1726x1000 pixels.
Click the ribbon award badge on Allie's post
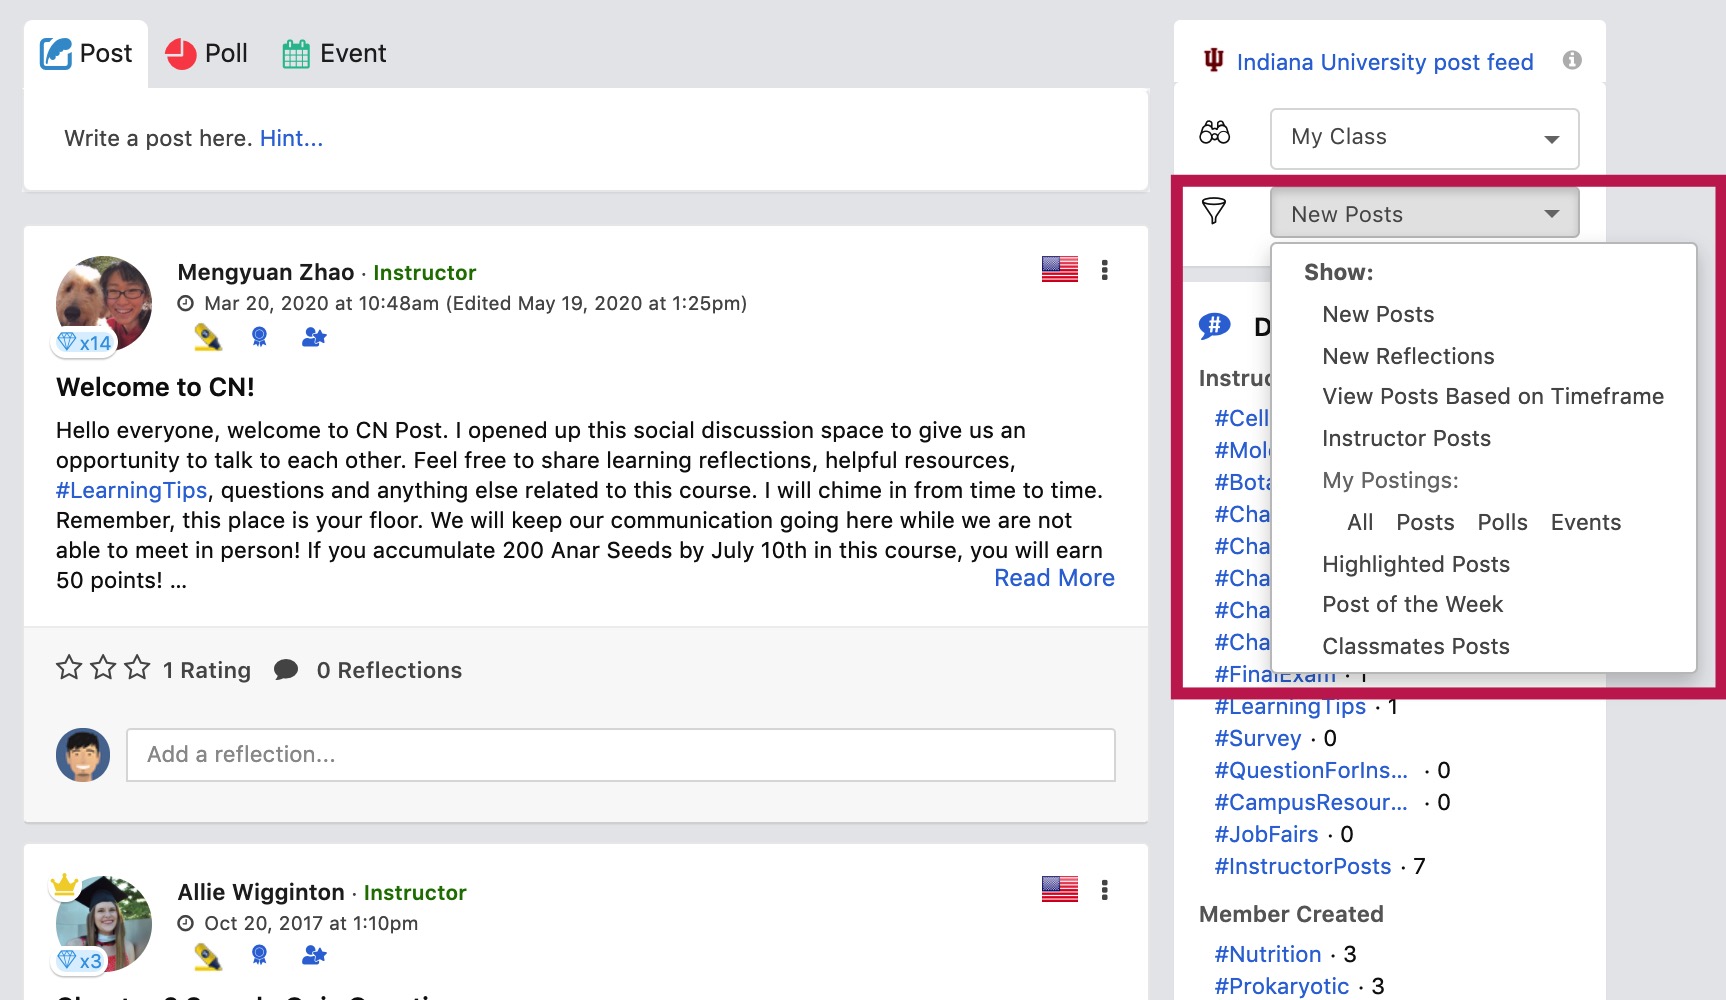pyautogui.click(x=260, y=956)
